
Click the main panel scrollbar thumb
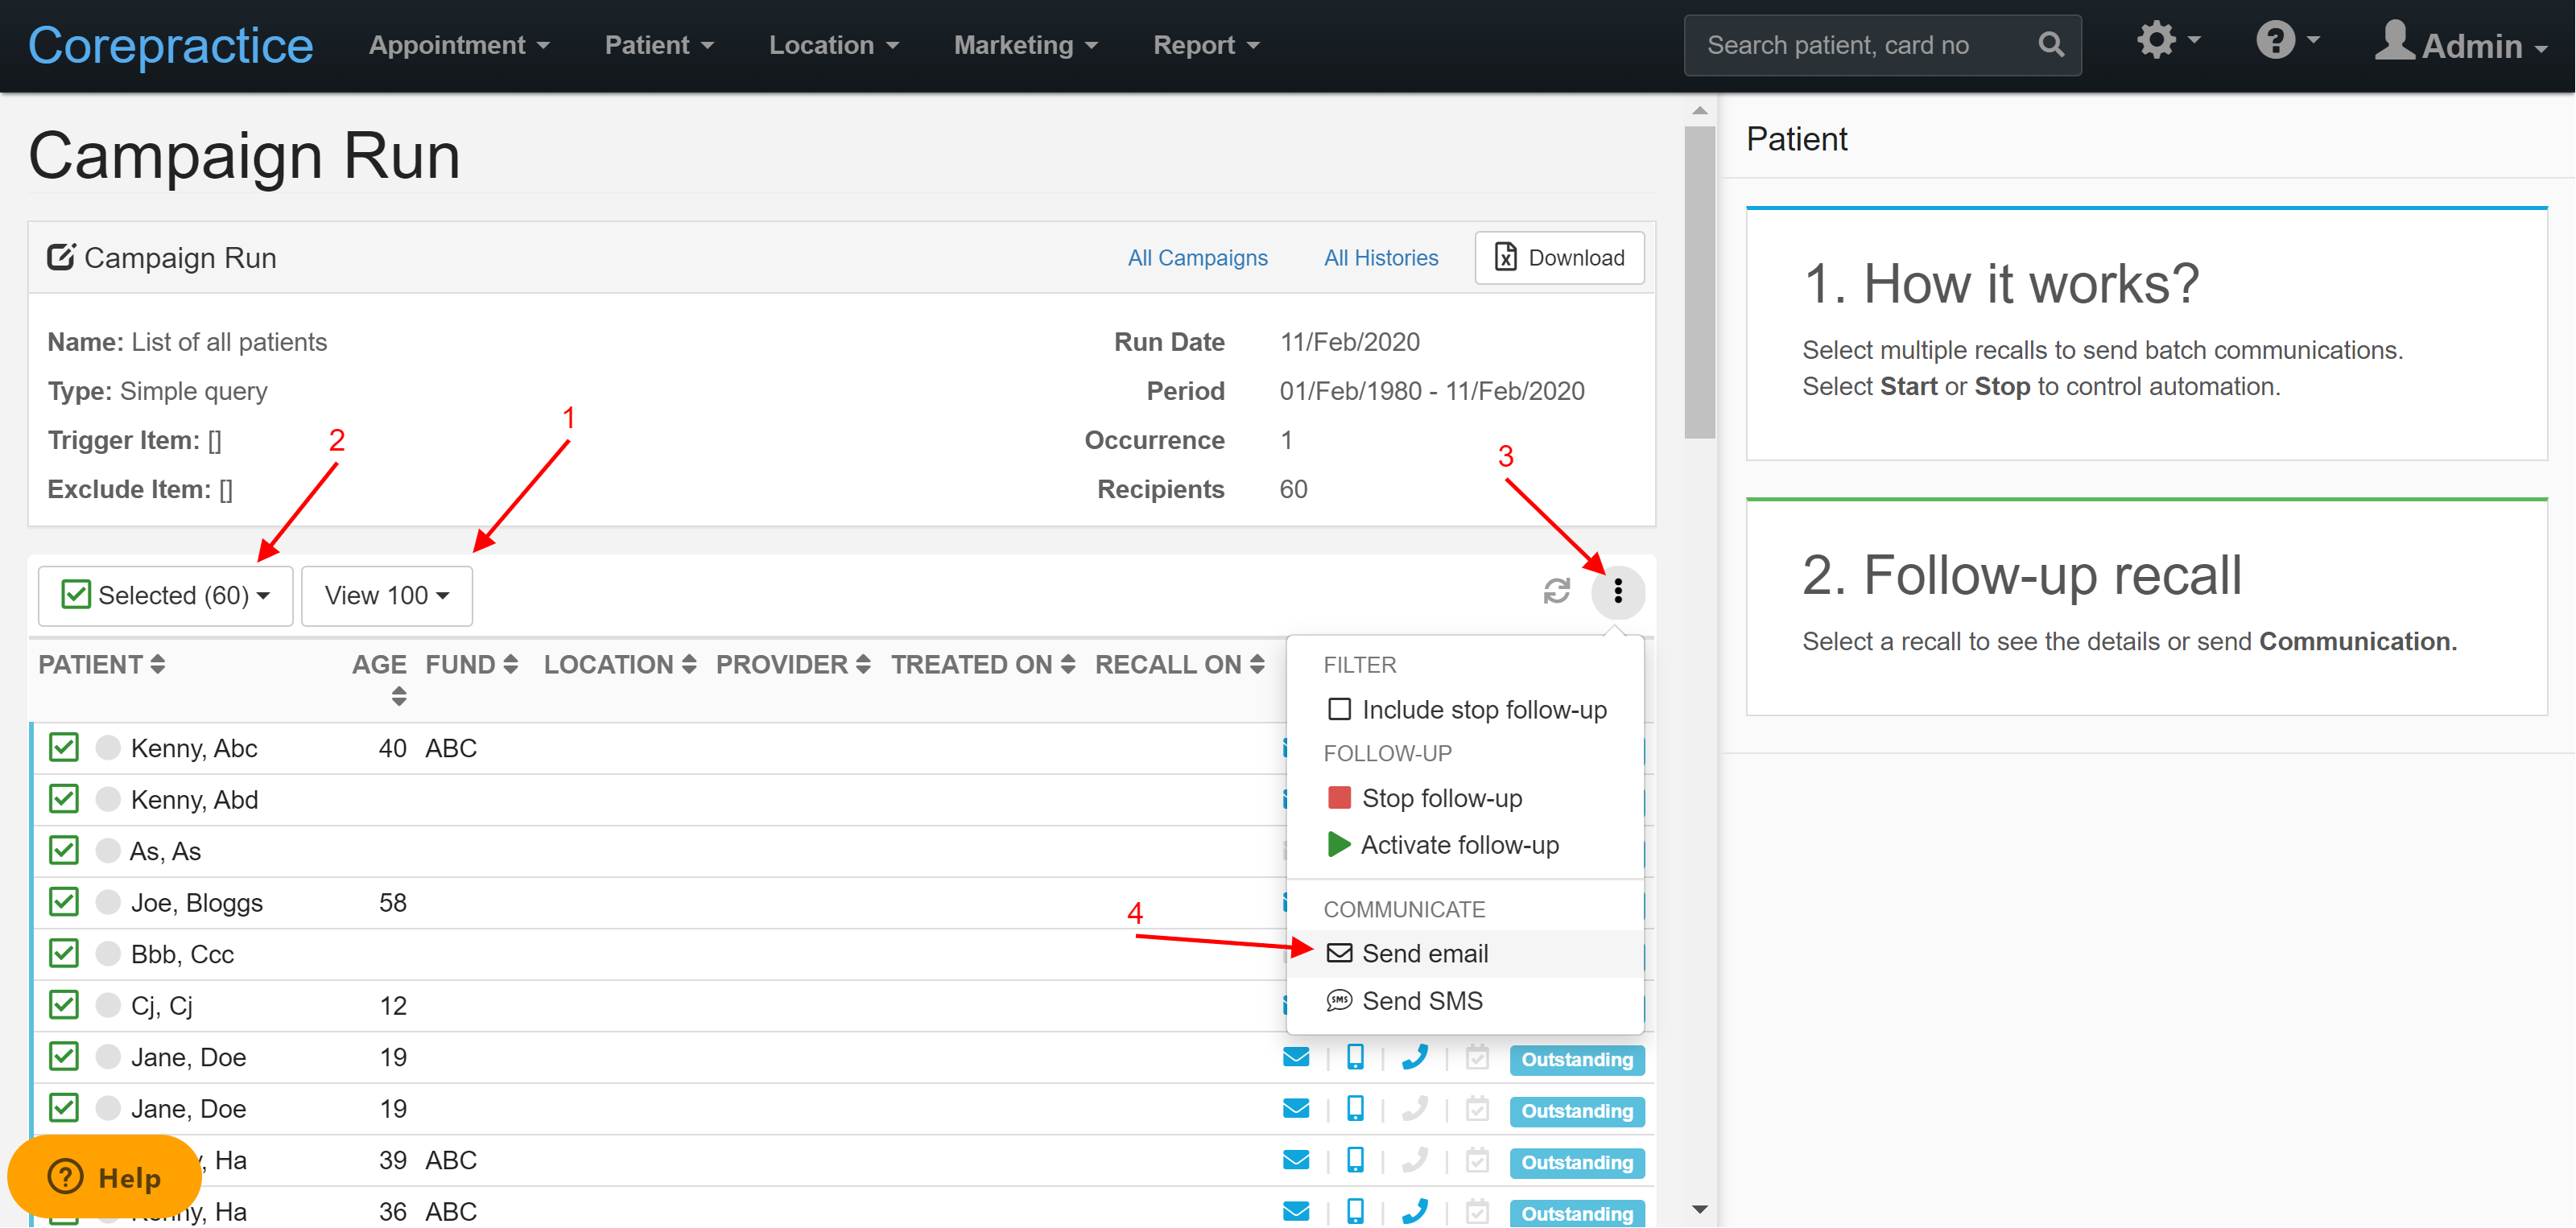tap(1699, 282)
